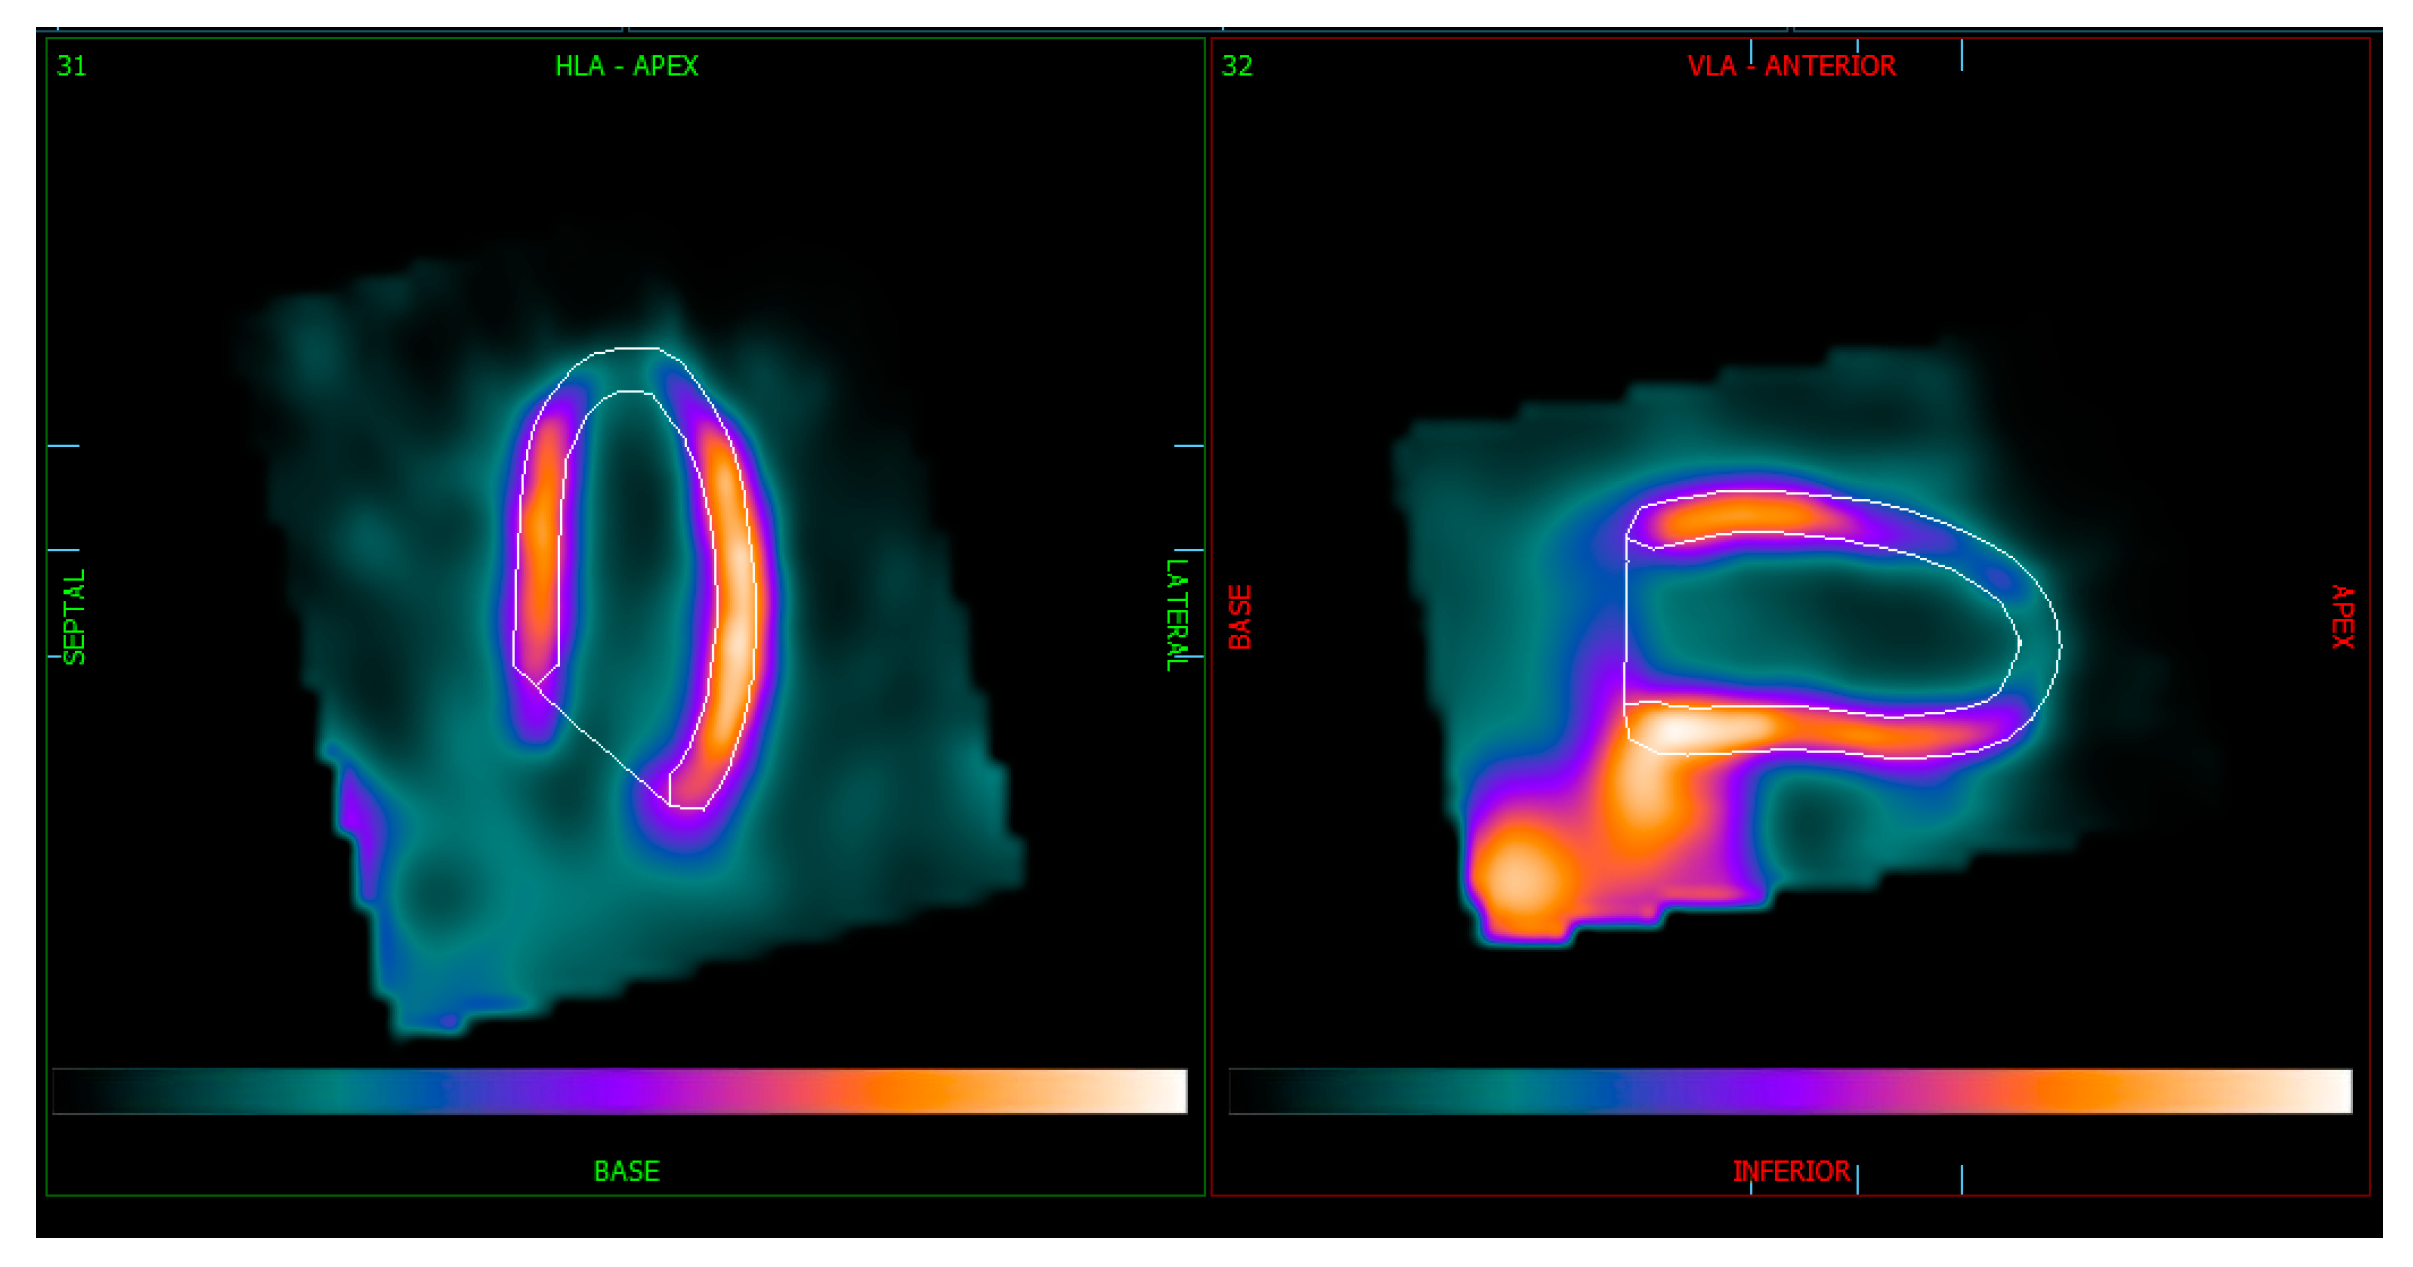Click lowest blue tick marker beside LATERAL label
This screenshot has width=2413, height=1267.
(1188, 657)
